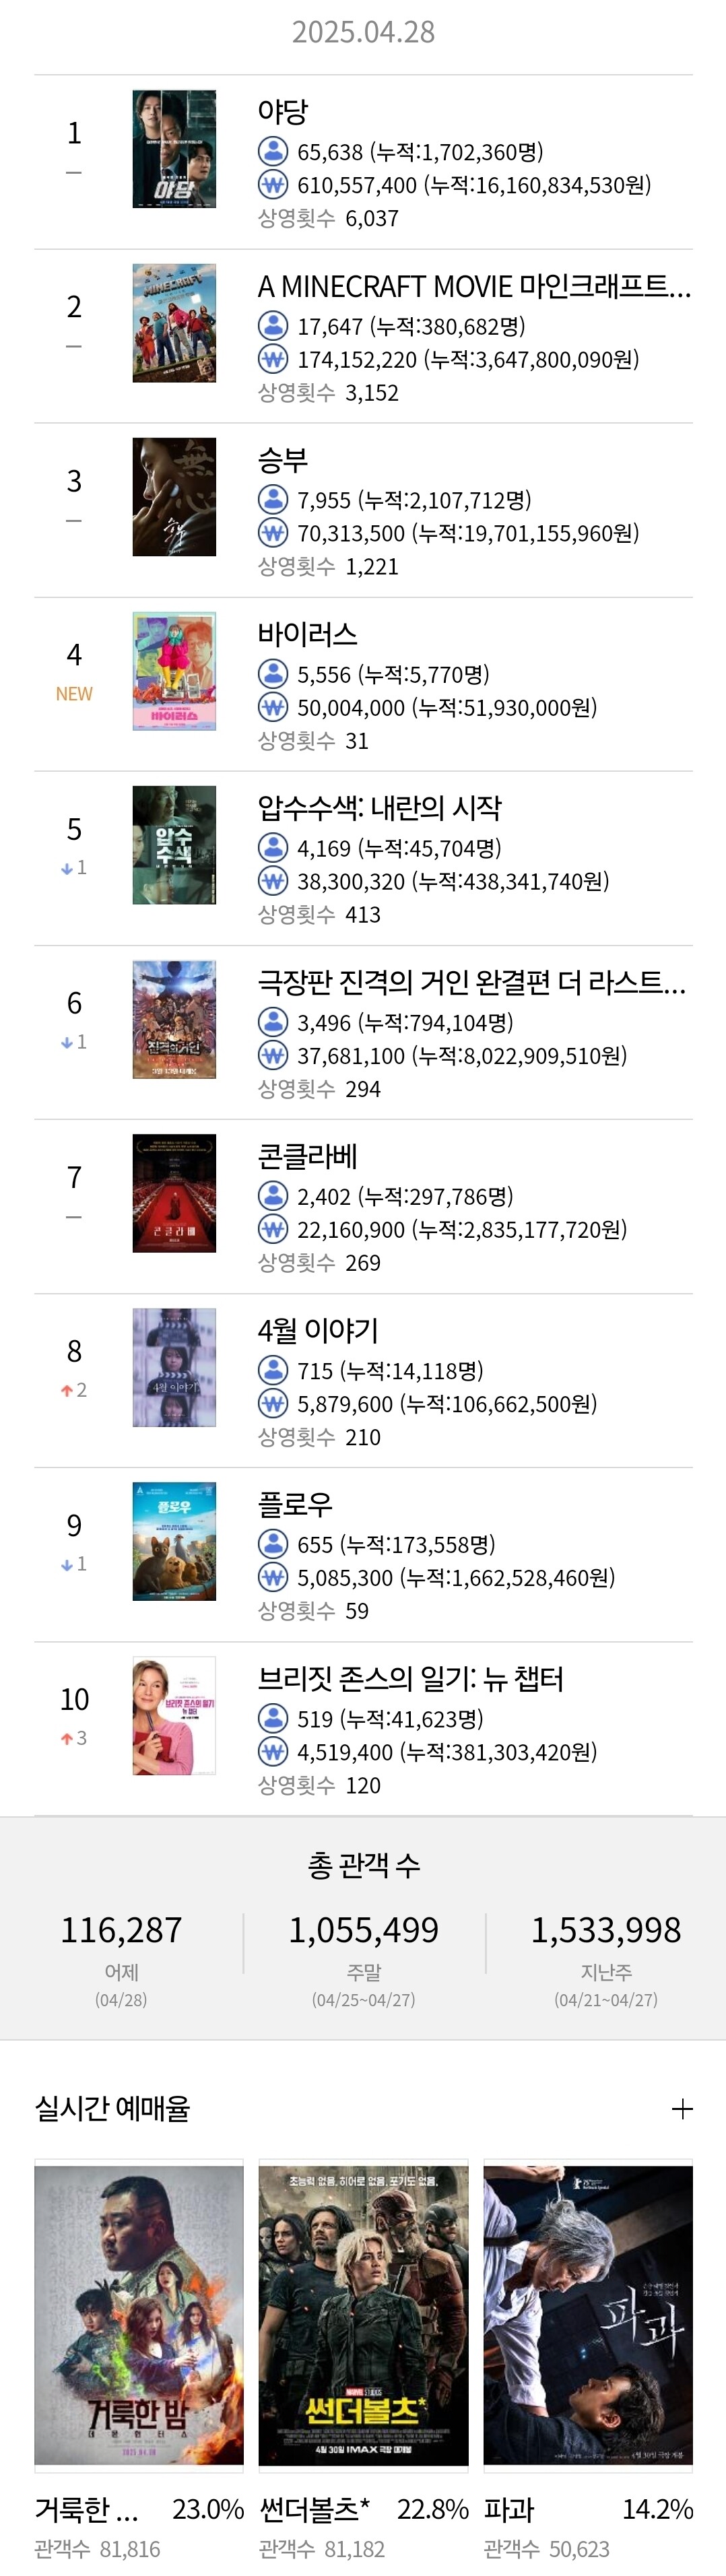The image size is (726, 2576).
Task: Select the 지난주 total audience figure
Action: pos(606,1930)
